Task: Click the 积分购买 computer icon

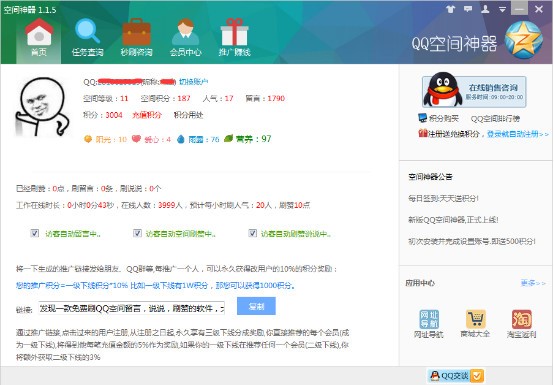Action: [x=423, y=118]
